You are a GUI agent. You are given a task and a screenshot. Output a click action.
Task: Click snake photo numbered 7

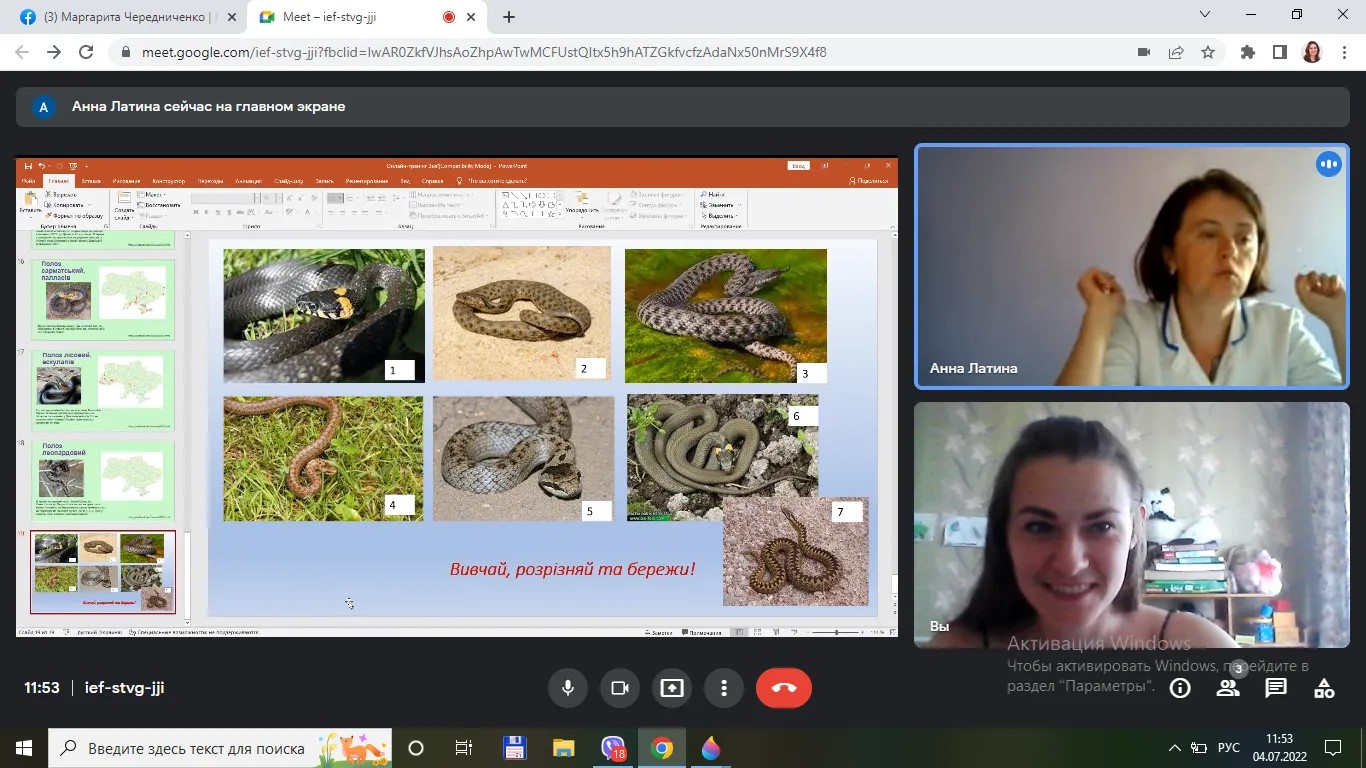(795, 551)
